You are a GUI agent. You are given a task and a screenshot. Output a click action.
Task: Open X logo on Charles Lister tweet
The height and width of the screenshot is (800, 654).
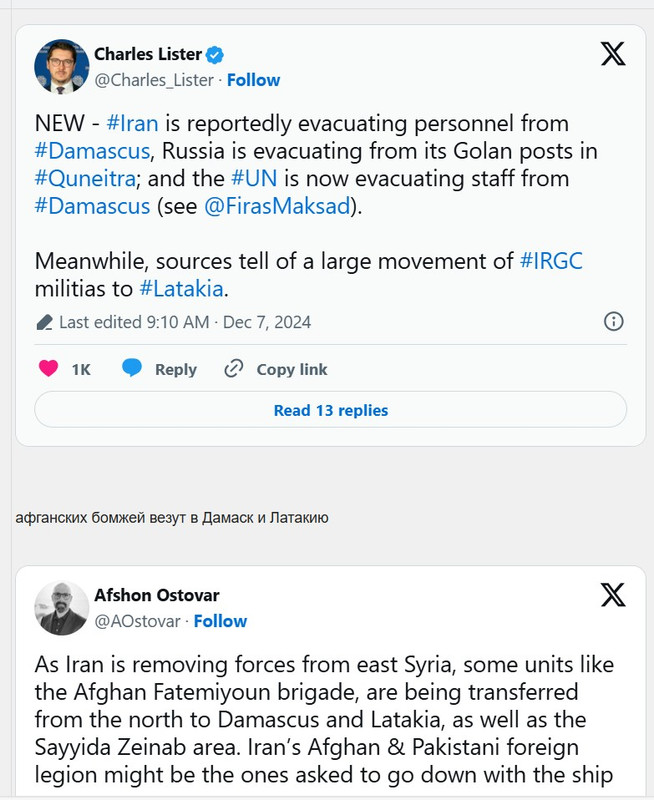point(613,54)
